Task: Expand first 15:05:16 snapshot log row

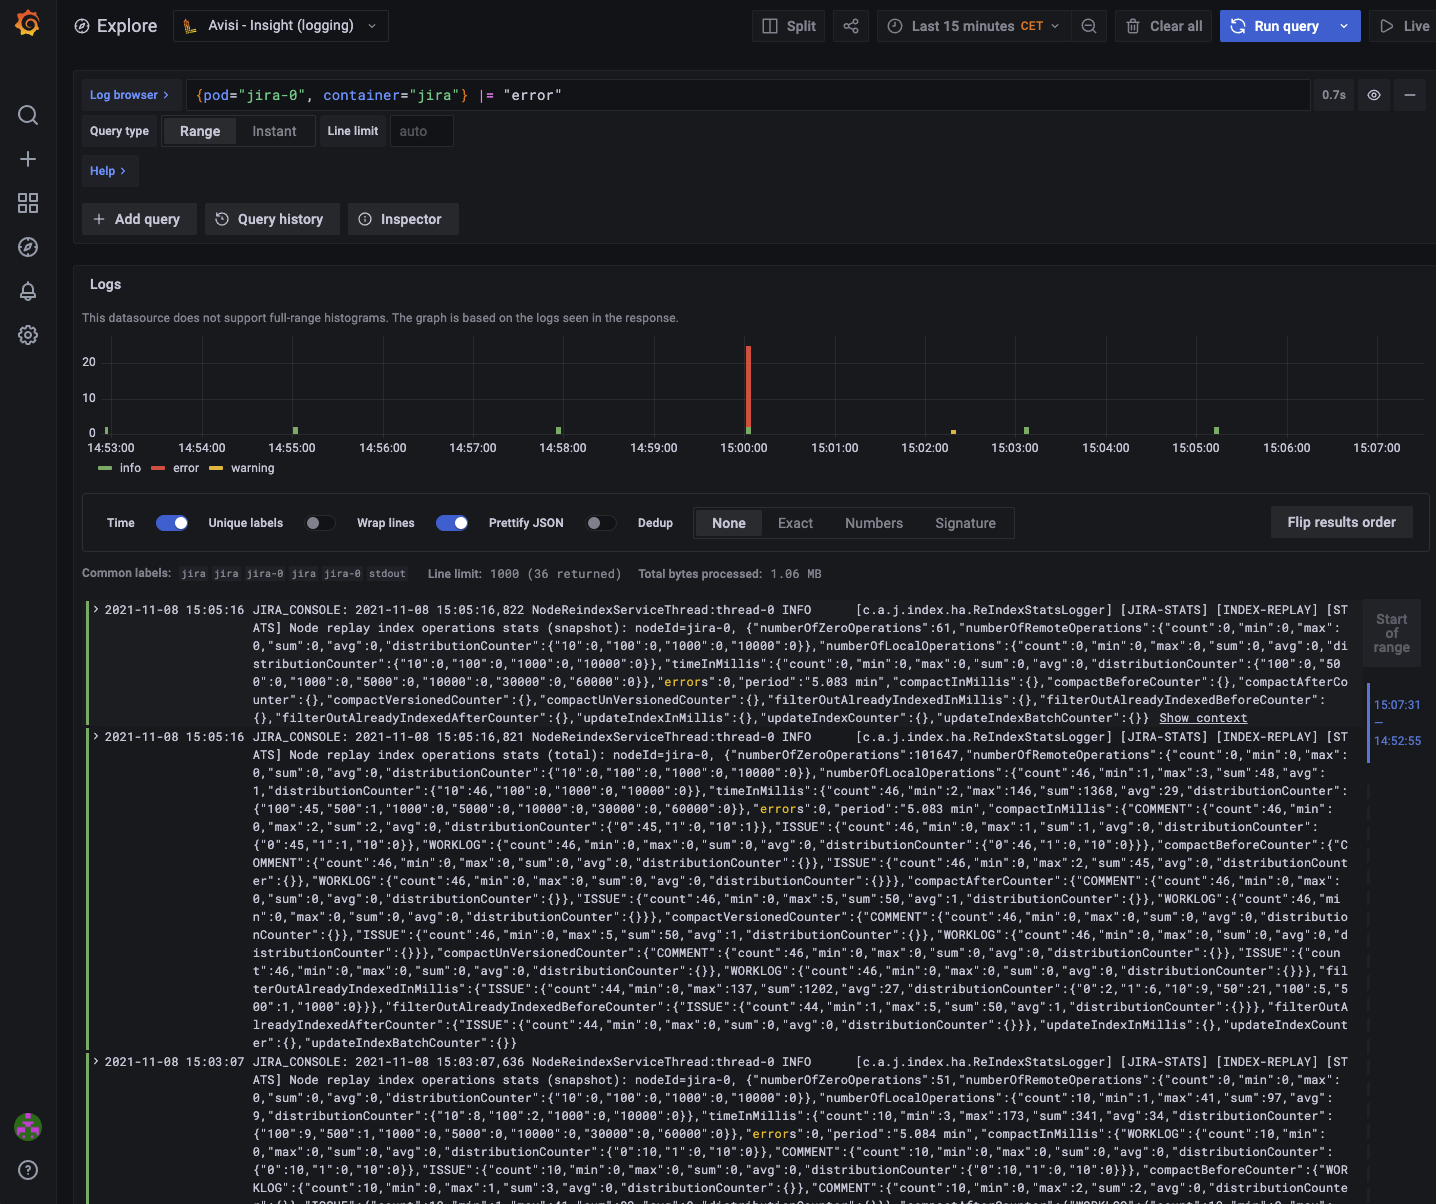Action: click(96, 609)
